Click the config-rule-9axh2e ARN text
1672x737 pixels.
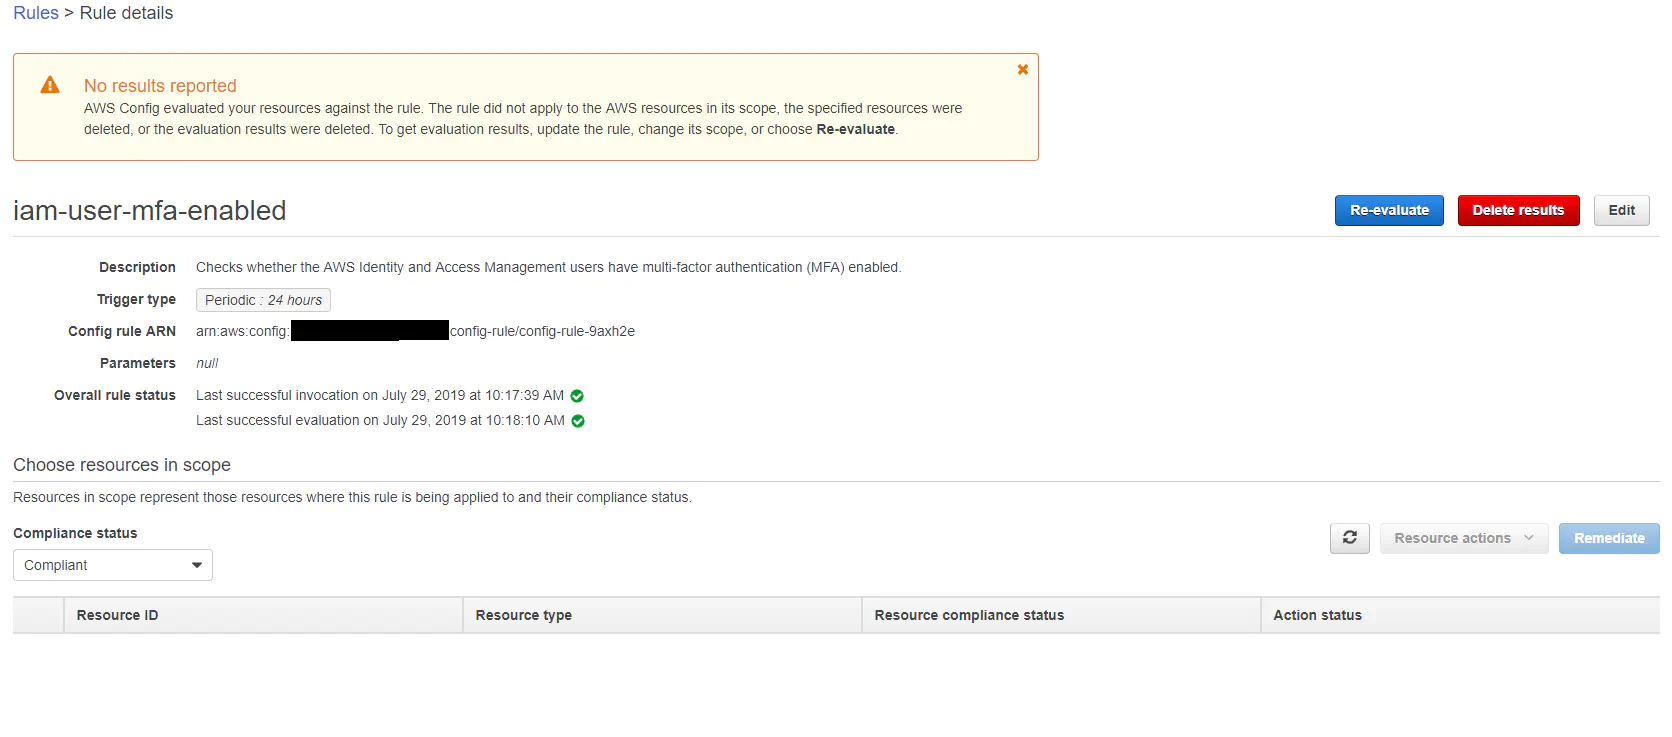pos(542,331)
